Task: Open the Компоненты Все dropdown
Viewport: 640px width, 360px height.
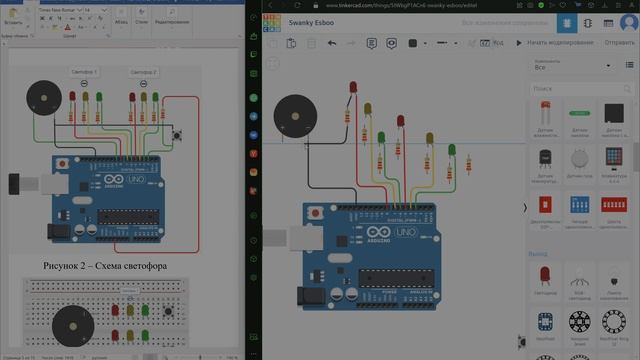Action: coord(572,65)
